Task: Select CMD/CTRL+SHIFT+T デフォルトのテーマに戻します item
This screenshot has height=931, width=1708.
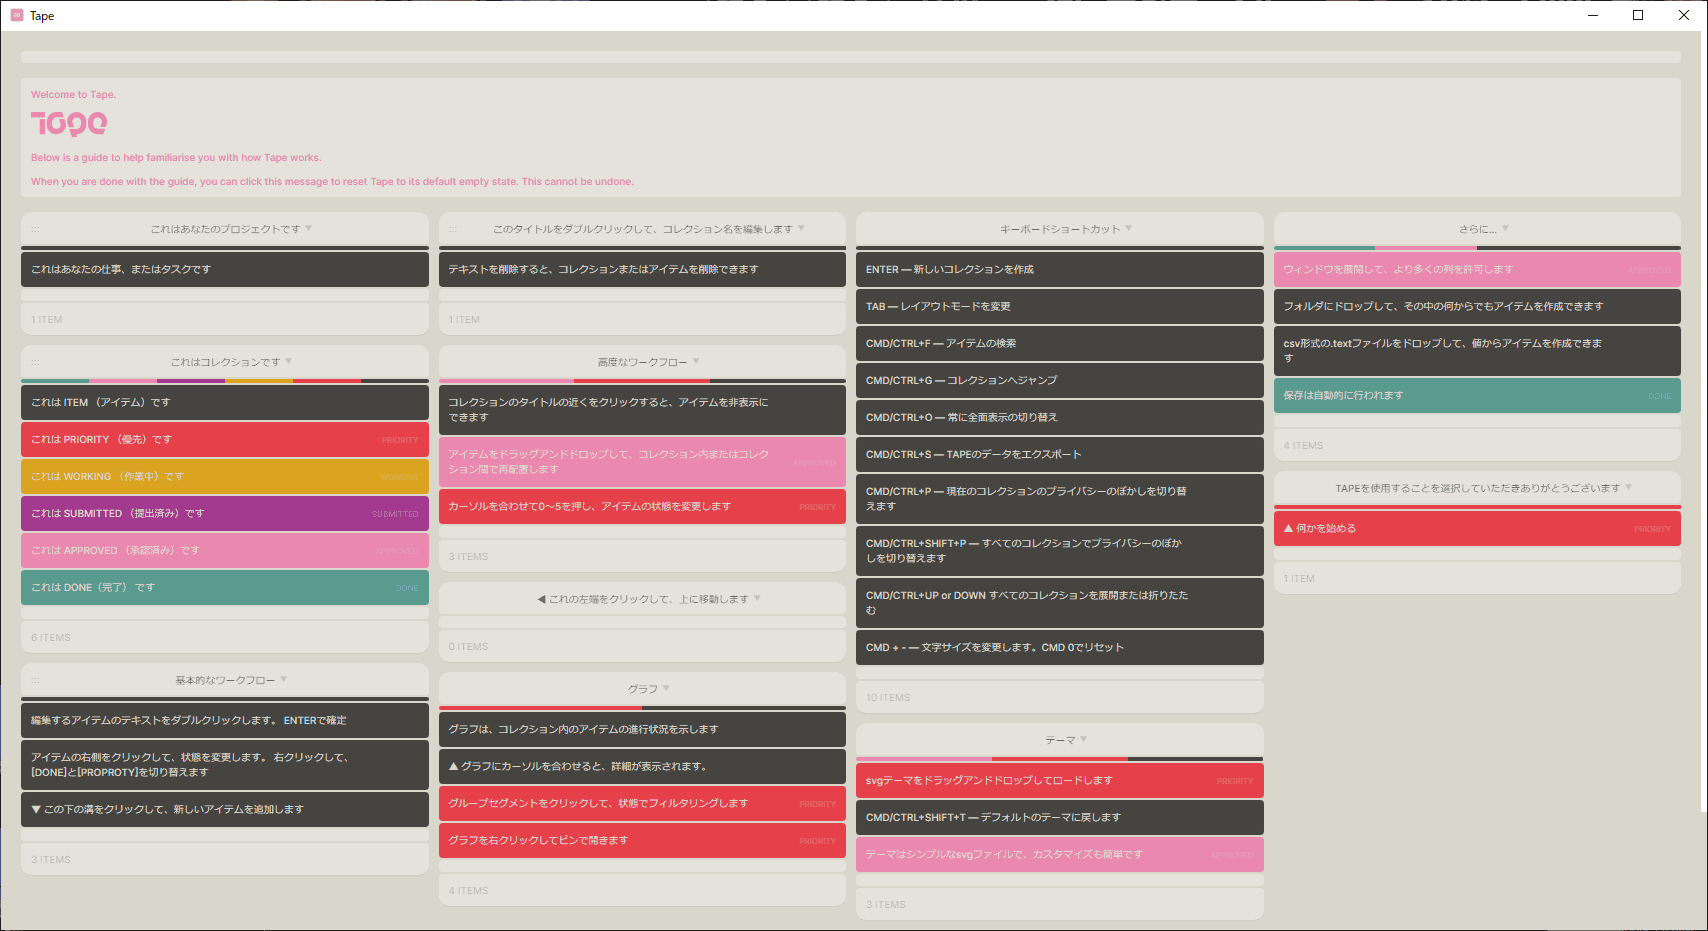Action: (1060, 817)
